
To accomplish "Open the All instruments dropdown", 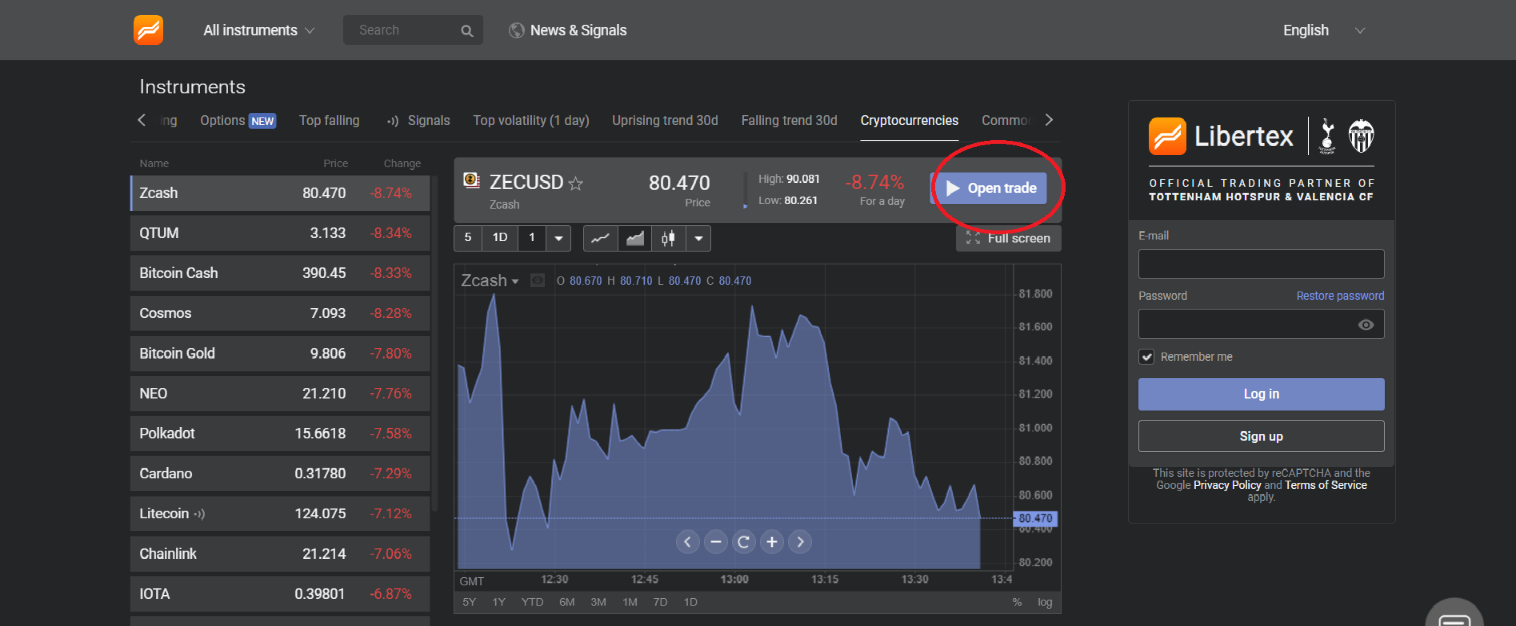I will (258, 30).
